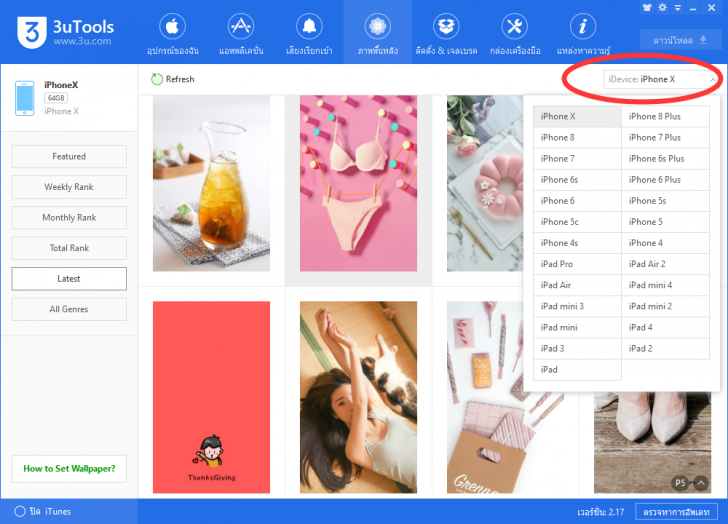Image resolution: width=728 pixels, height=524 pixels.
Task: Open the Total Rank category
Action: (69, 248)
